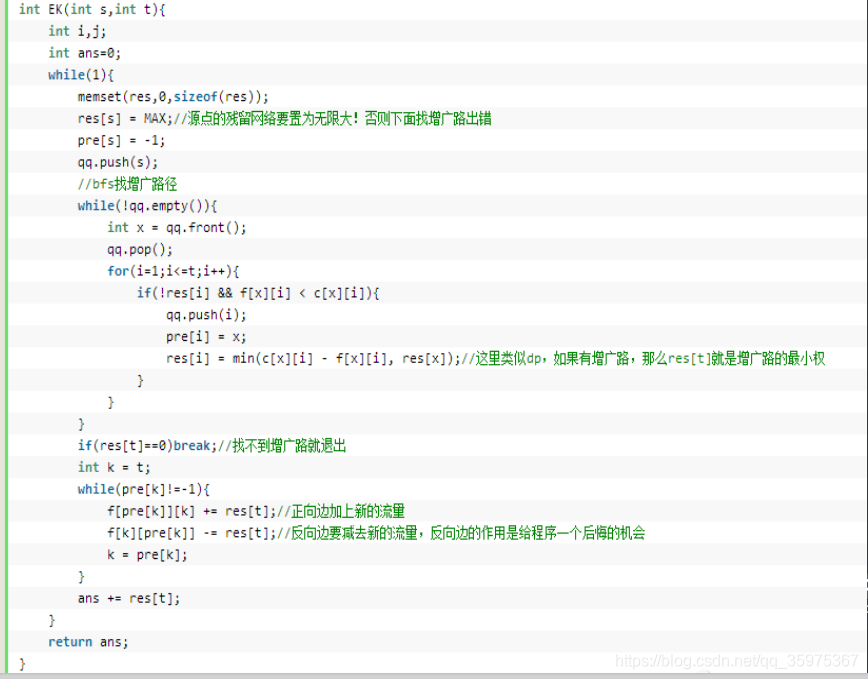Click the 'int ans=0;' line
This screenshot has height=679, width=868.
point(84,53)
